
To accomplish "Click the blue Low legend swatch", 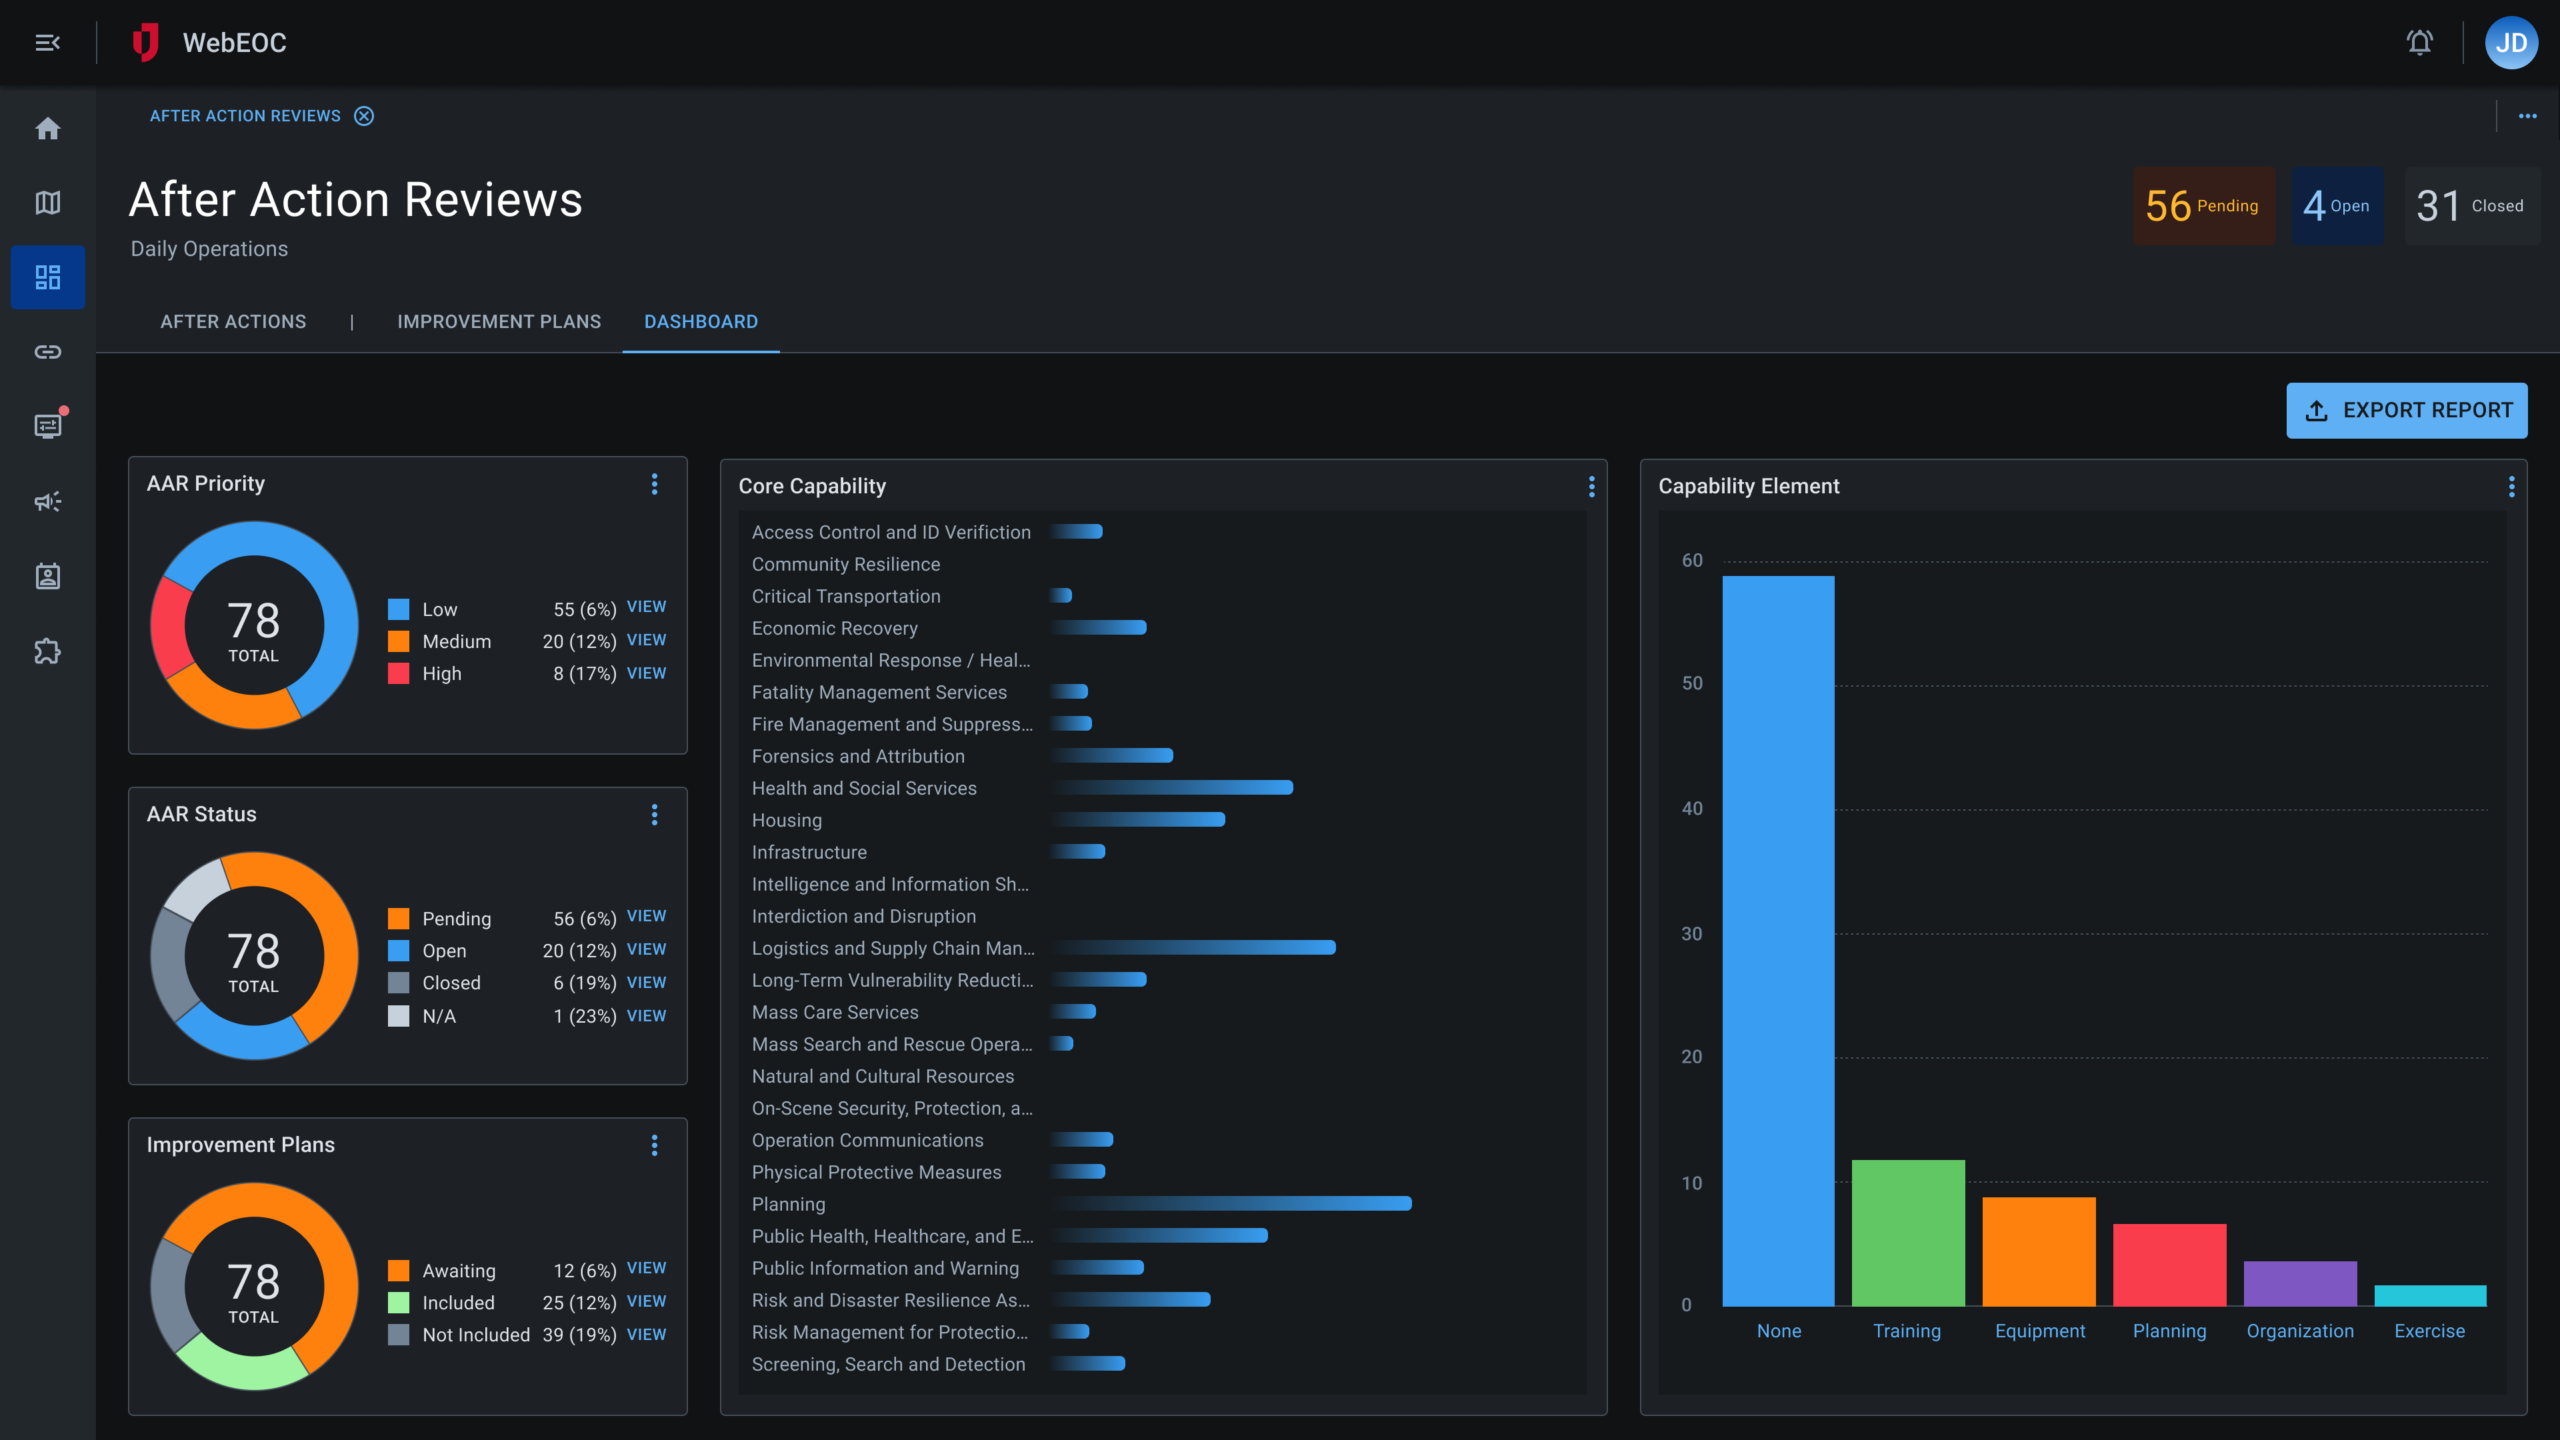I will (398, 609).
